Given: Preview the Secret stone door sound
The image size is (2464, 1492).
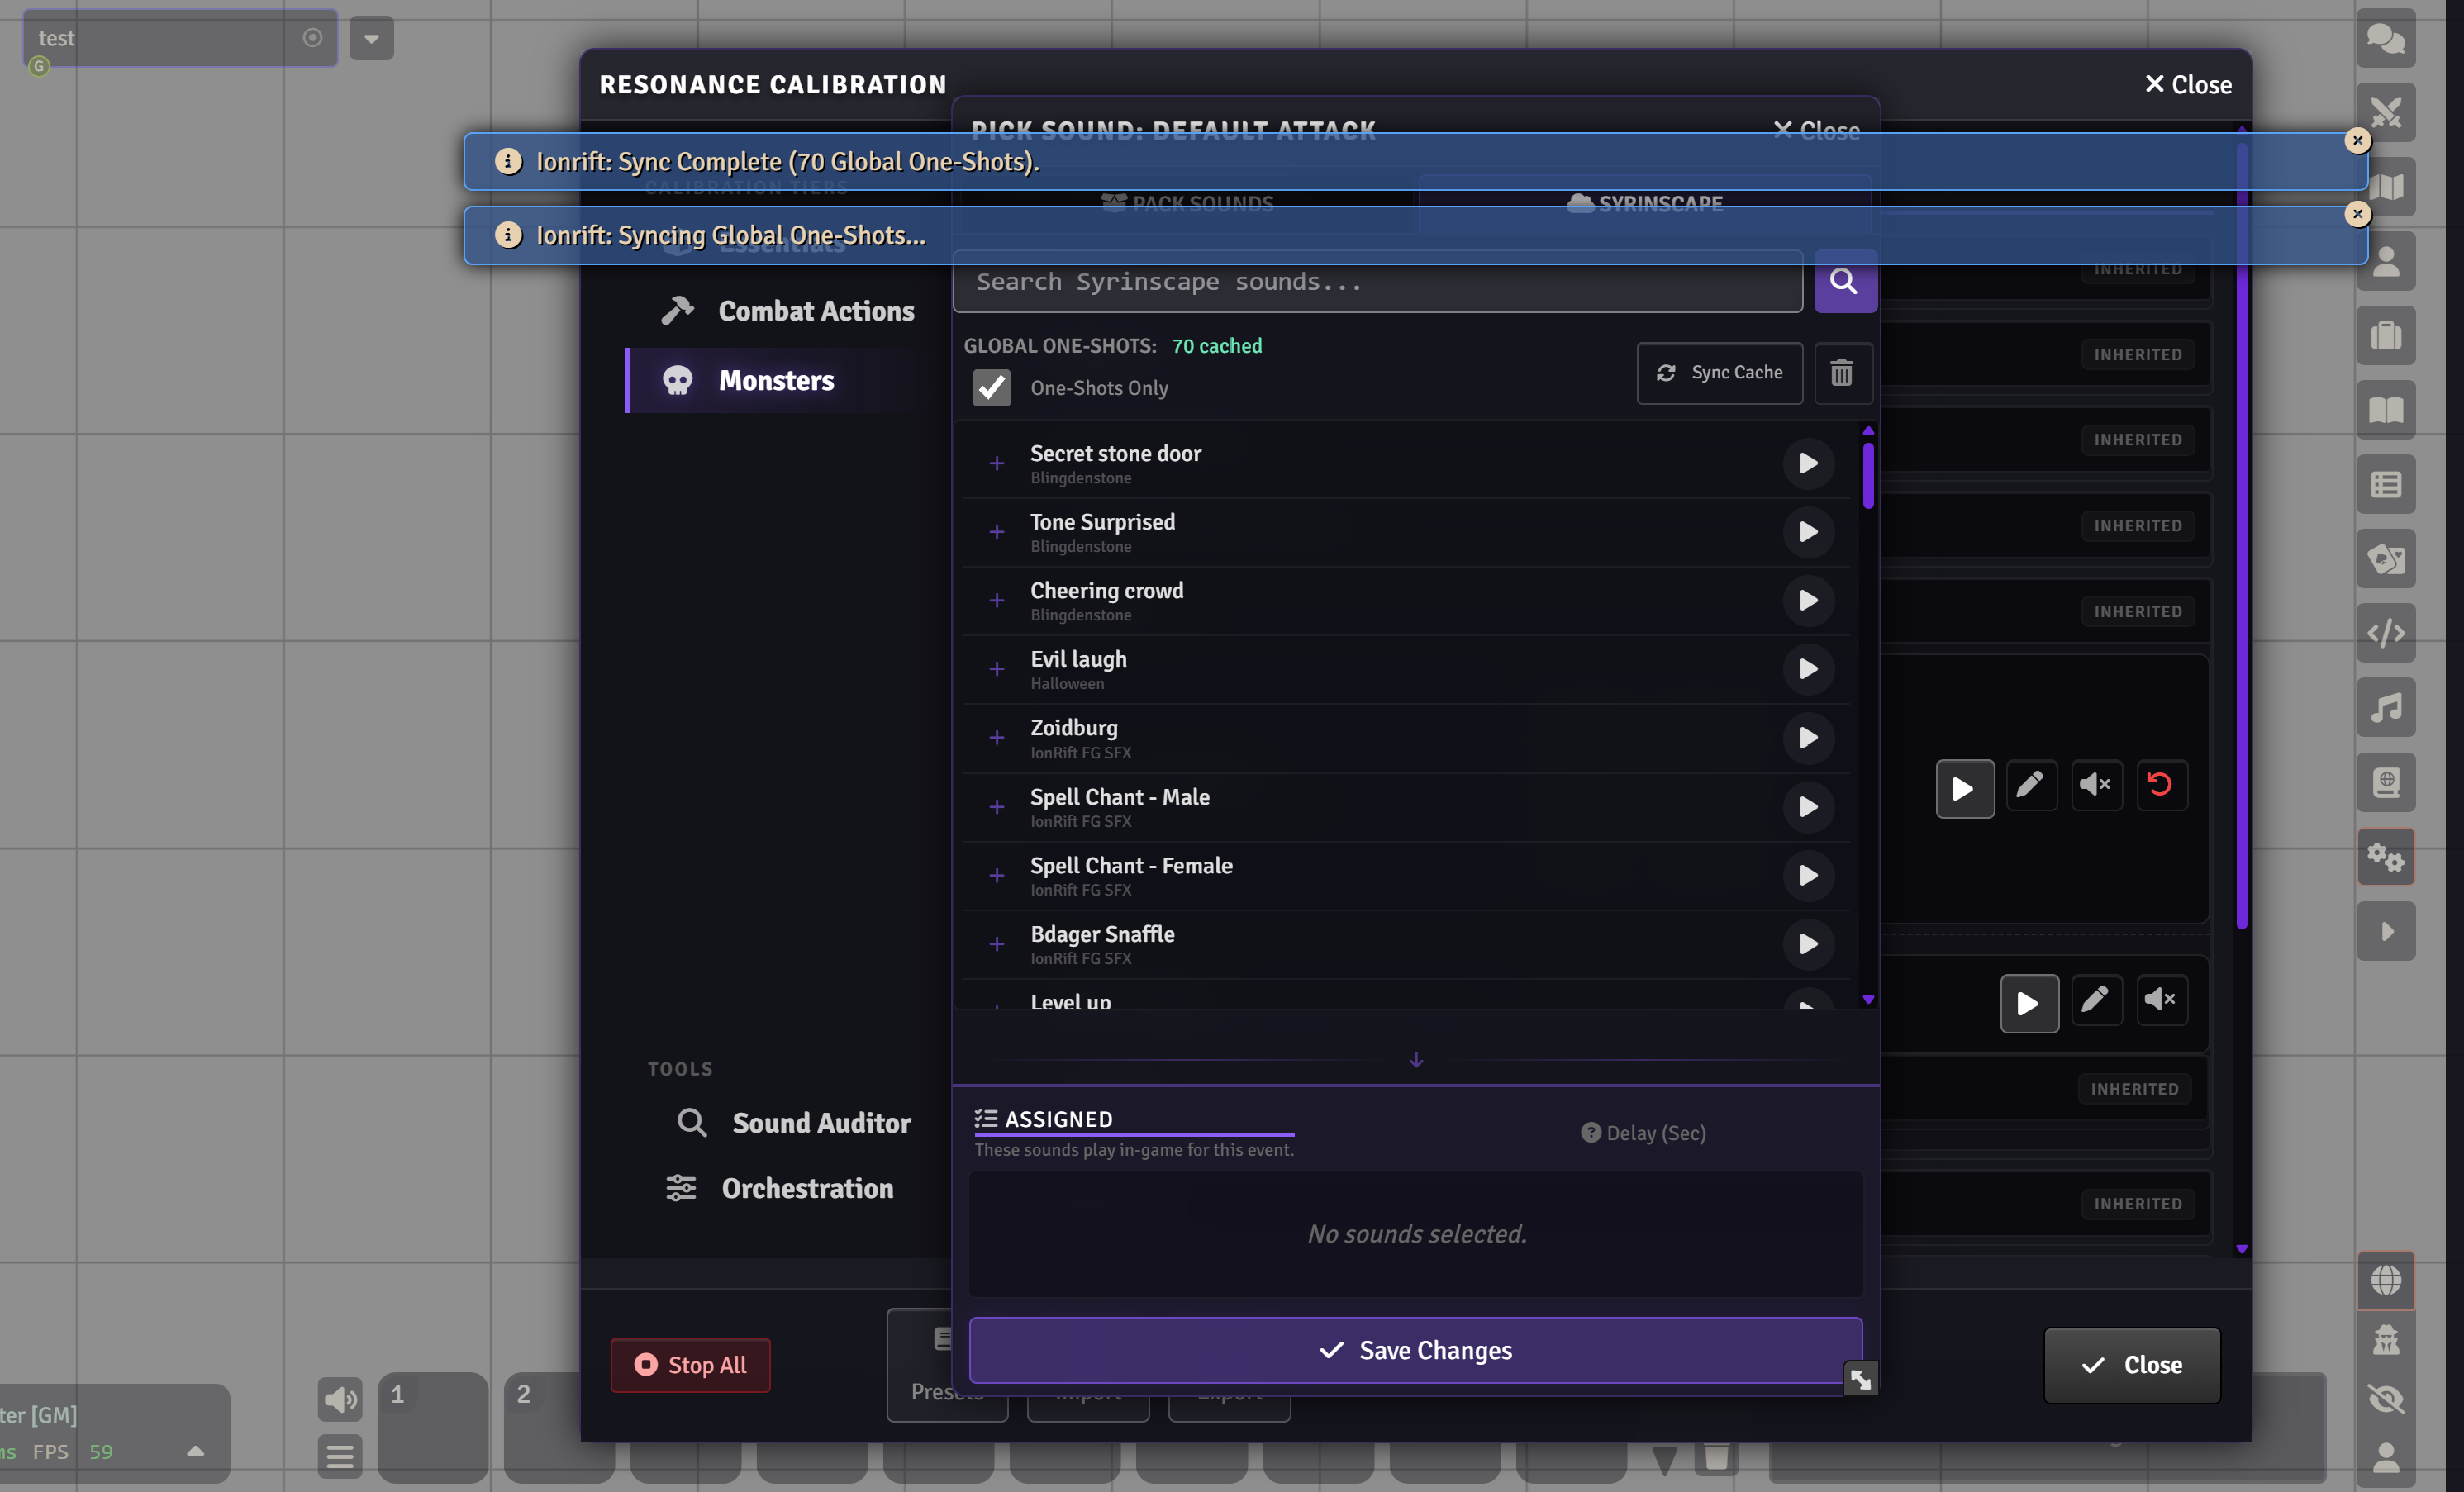Looking at the screenshot, I should (1807, 464).
